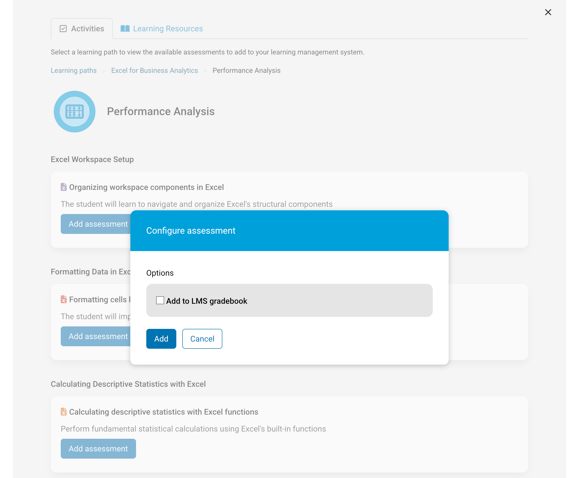The width and height of the screenshot is (577, 478).
Task: Click the red document icon beside Formatting cells
Action: [x=64, y=299]
